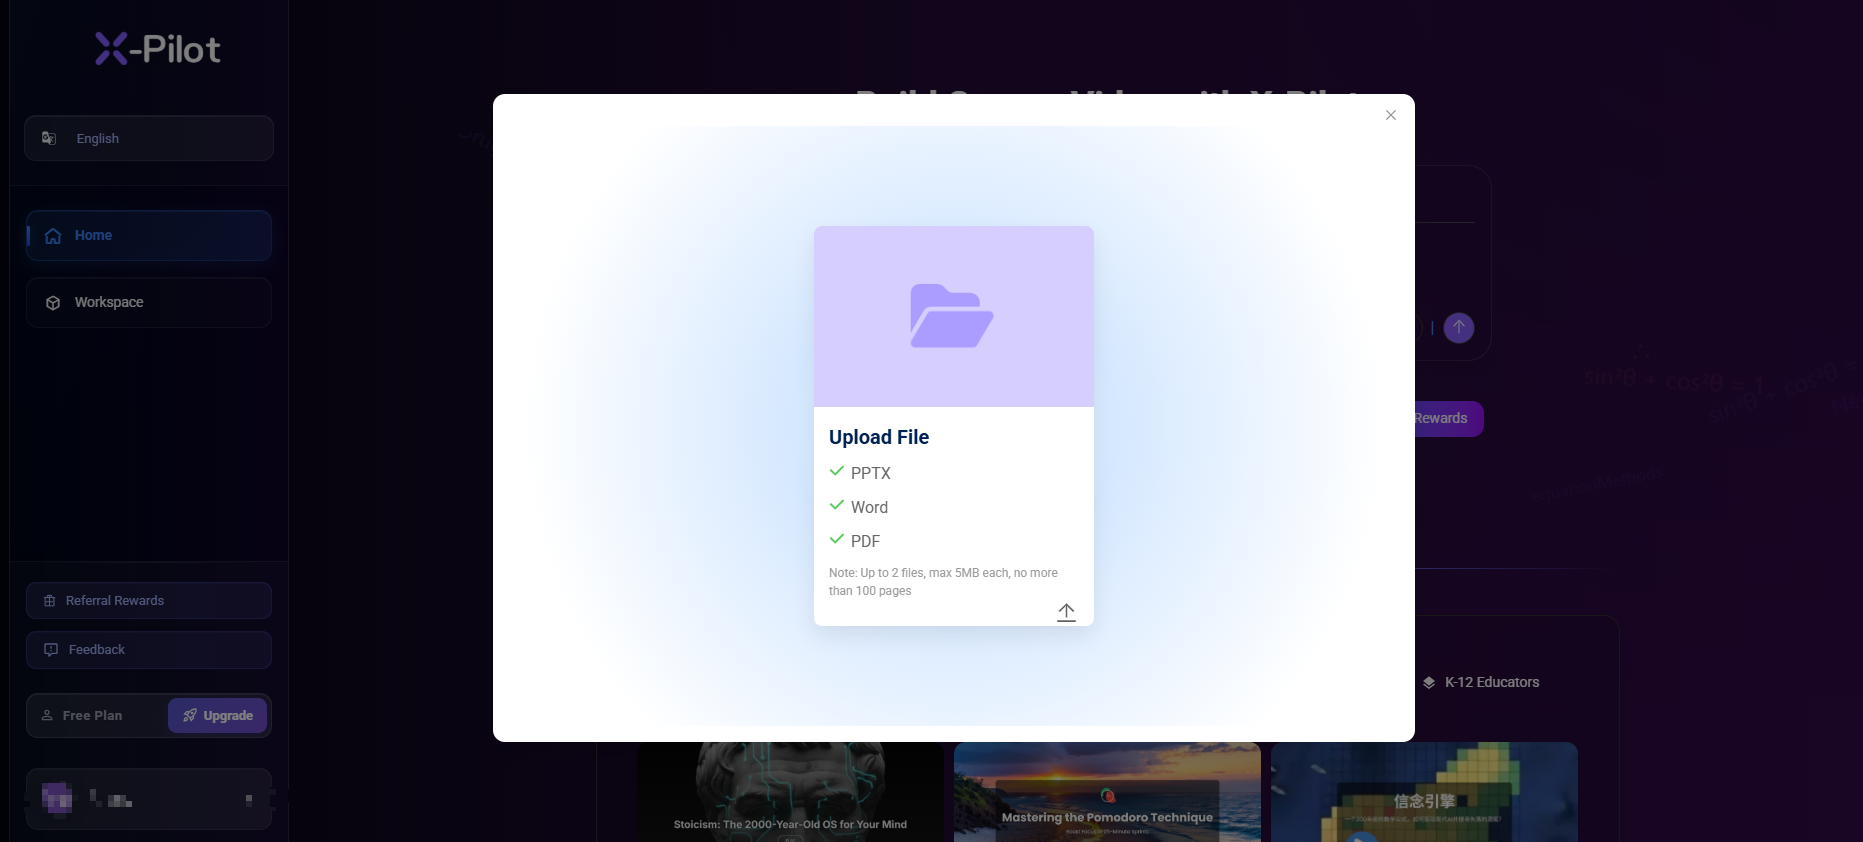Open Referral Rewards in sidebar
Viewport: 1863px width, 842px height.
pos(149,600)
